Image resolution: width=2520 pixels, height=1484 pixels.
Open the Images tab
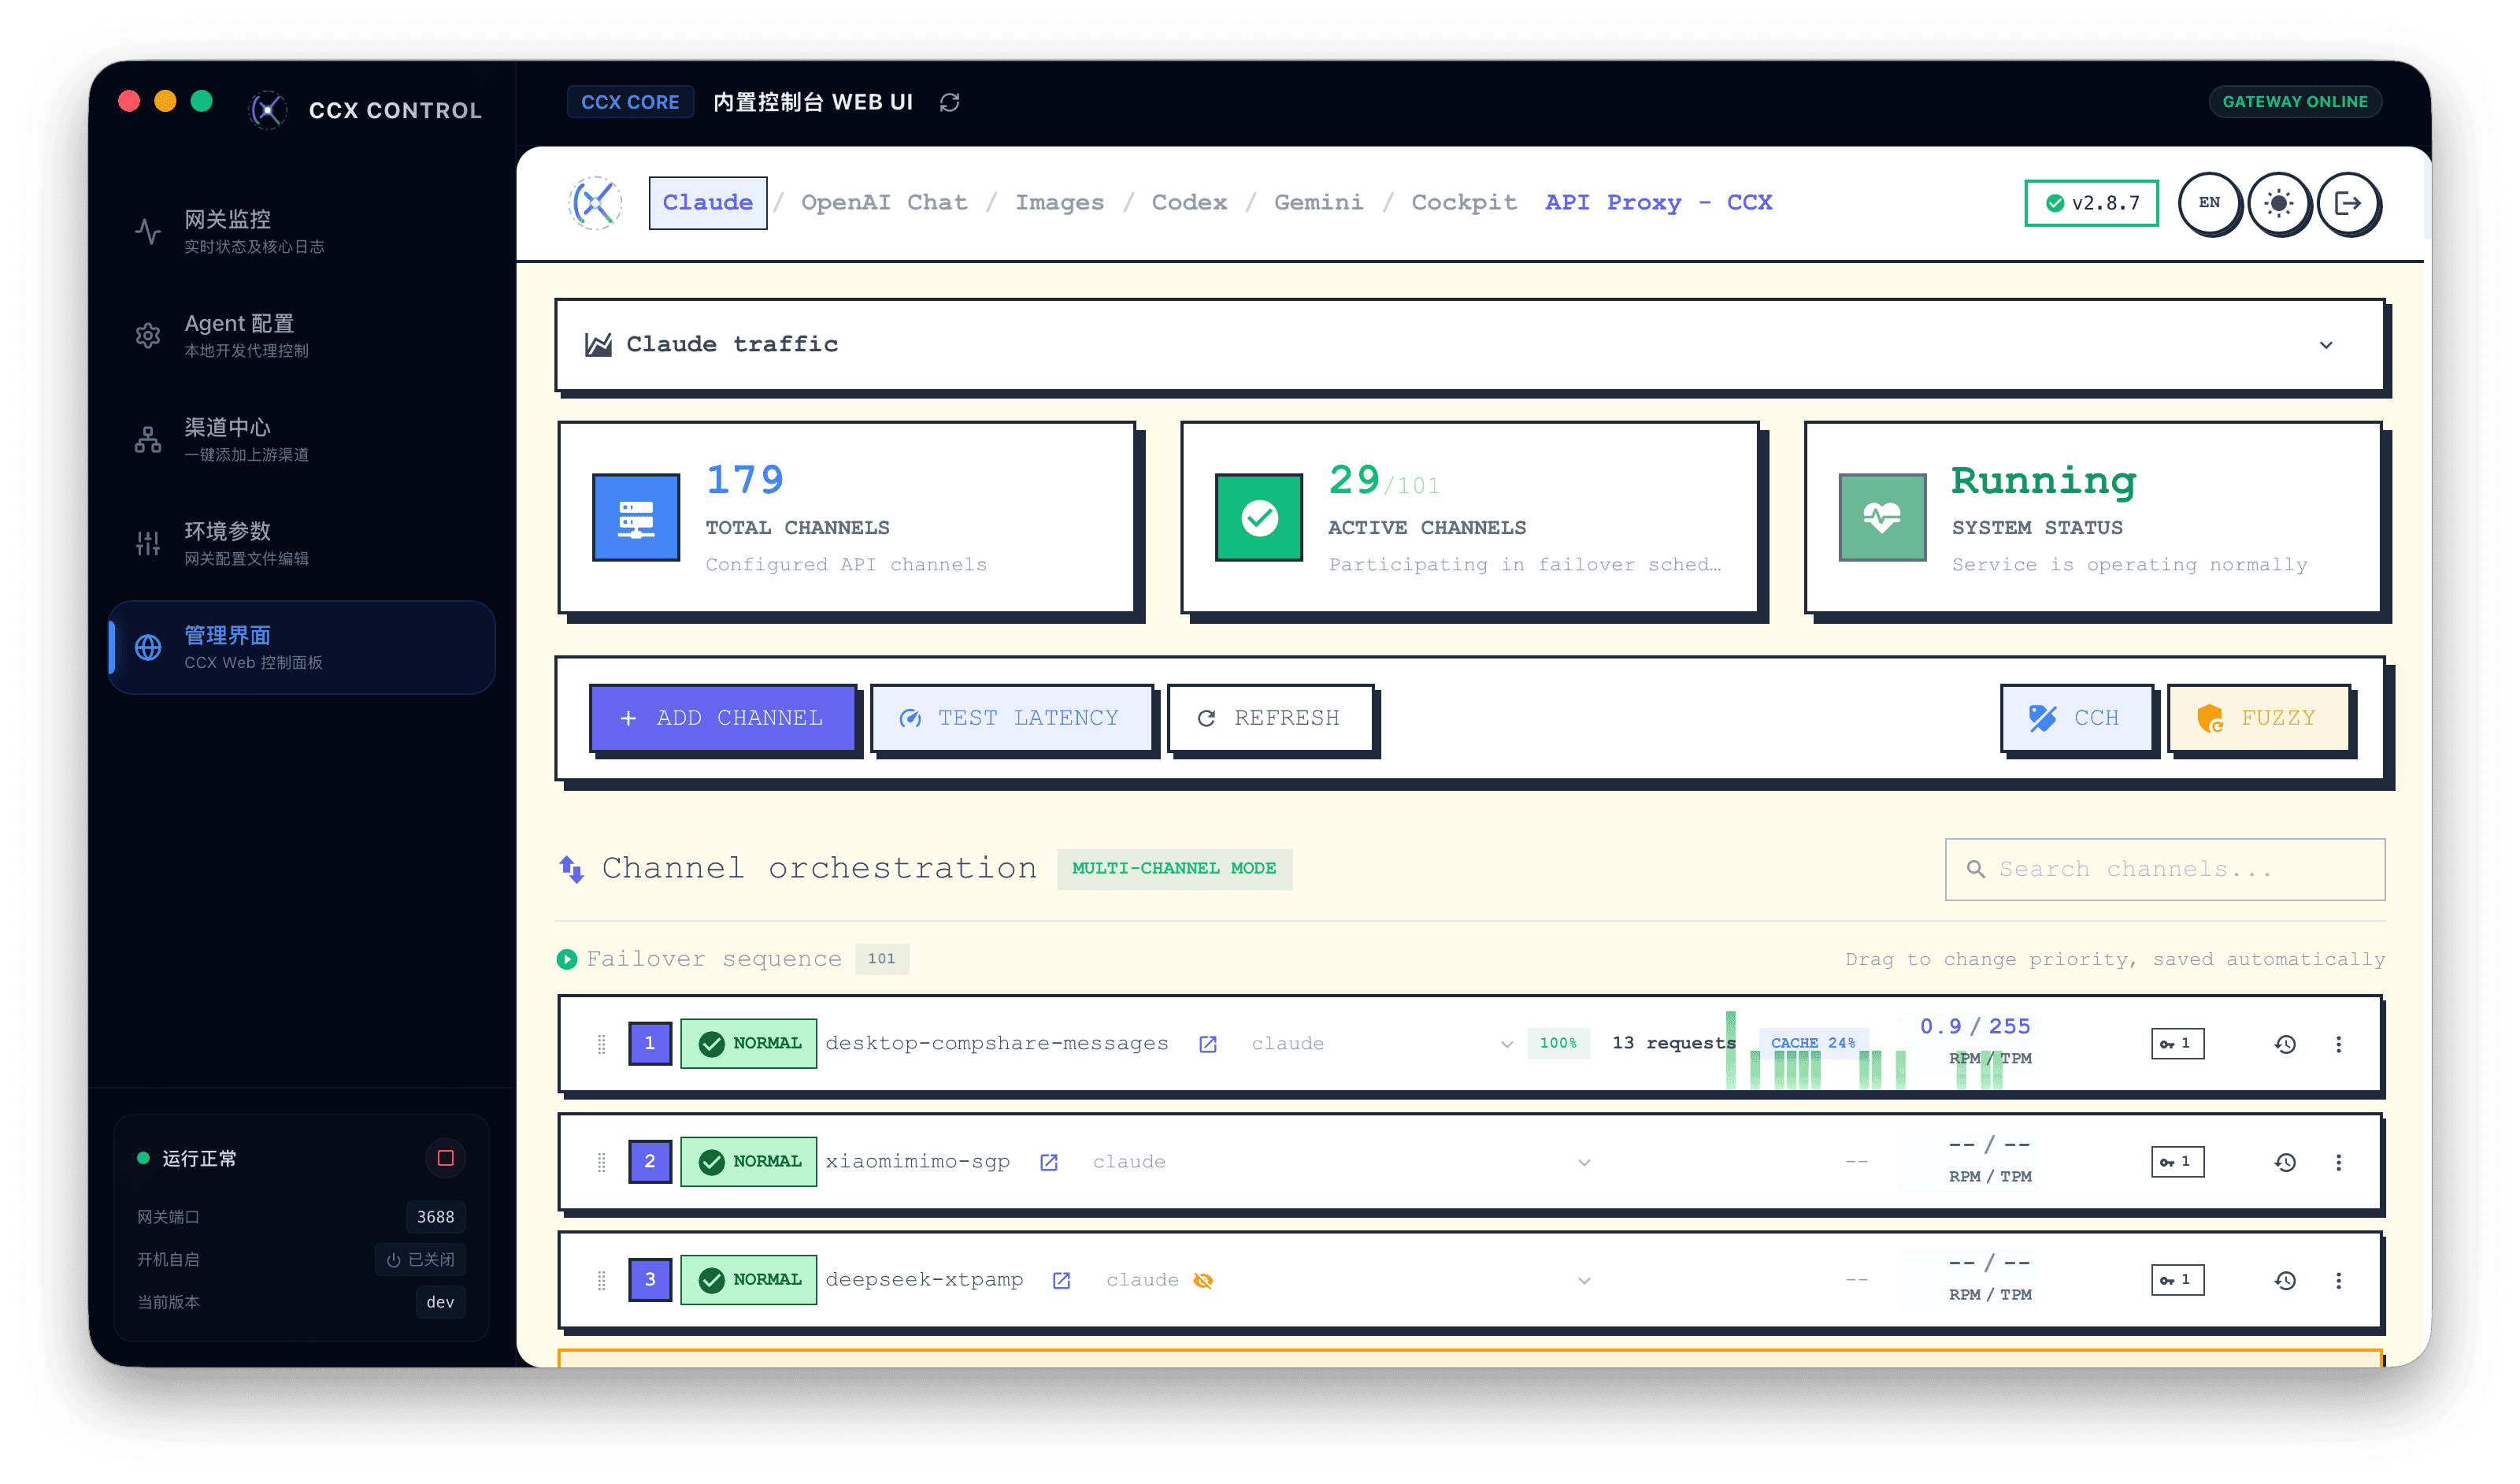[x=1060, y=203]
